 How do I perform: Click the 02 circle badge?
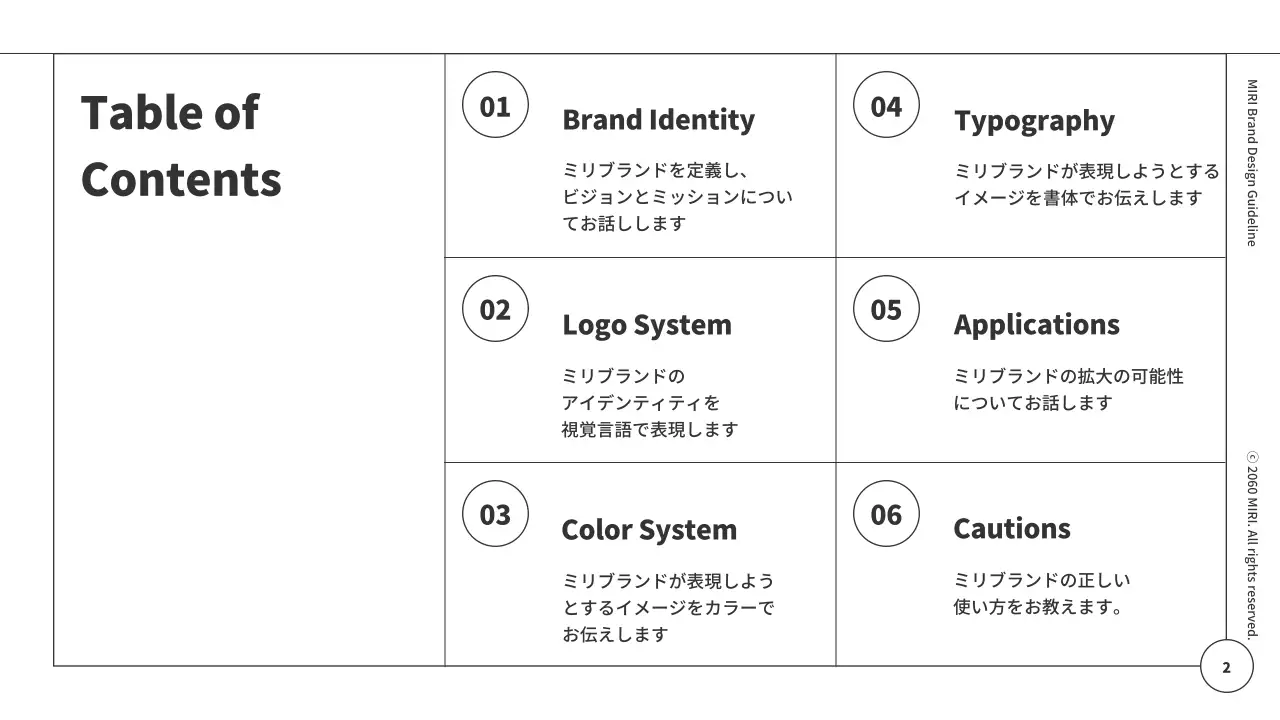[495, 309]
